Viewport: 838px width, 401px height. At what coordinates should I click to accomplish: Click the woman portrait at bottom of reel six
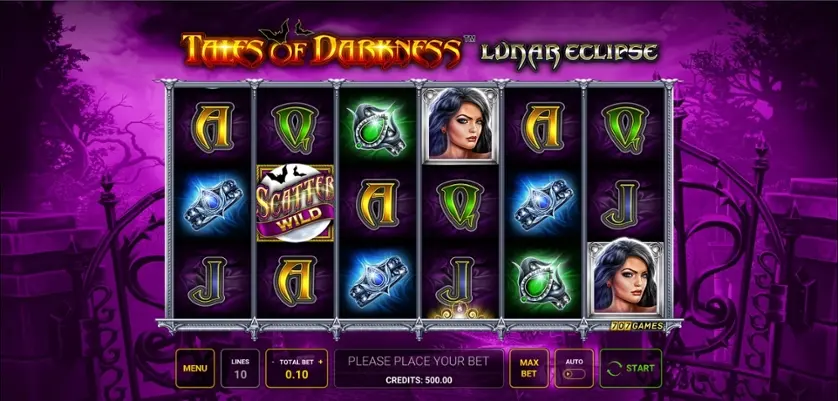point(625,279)
